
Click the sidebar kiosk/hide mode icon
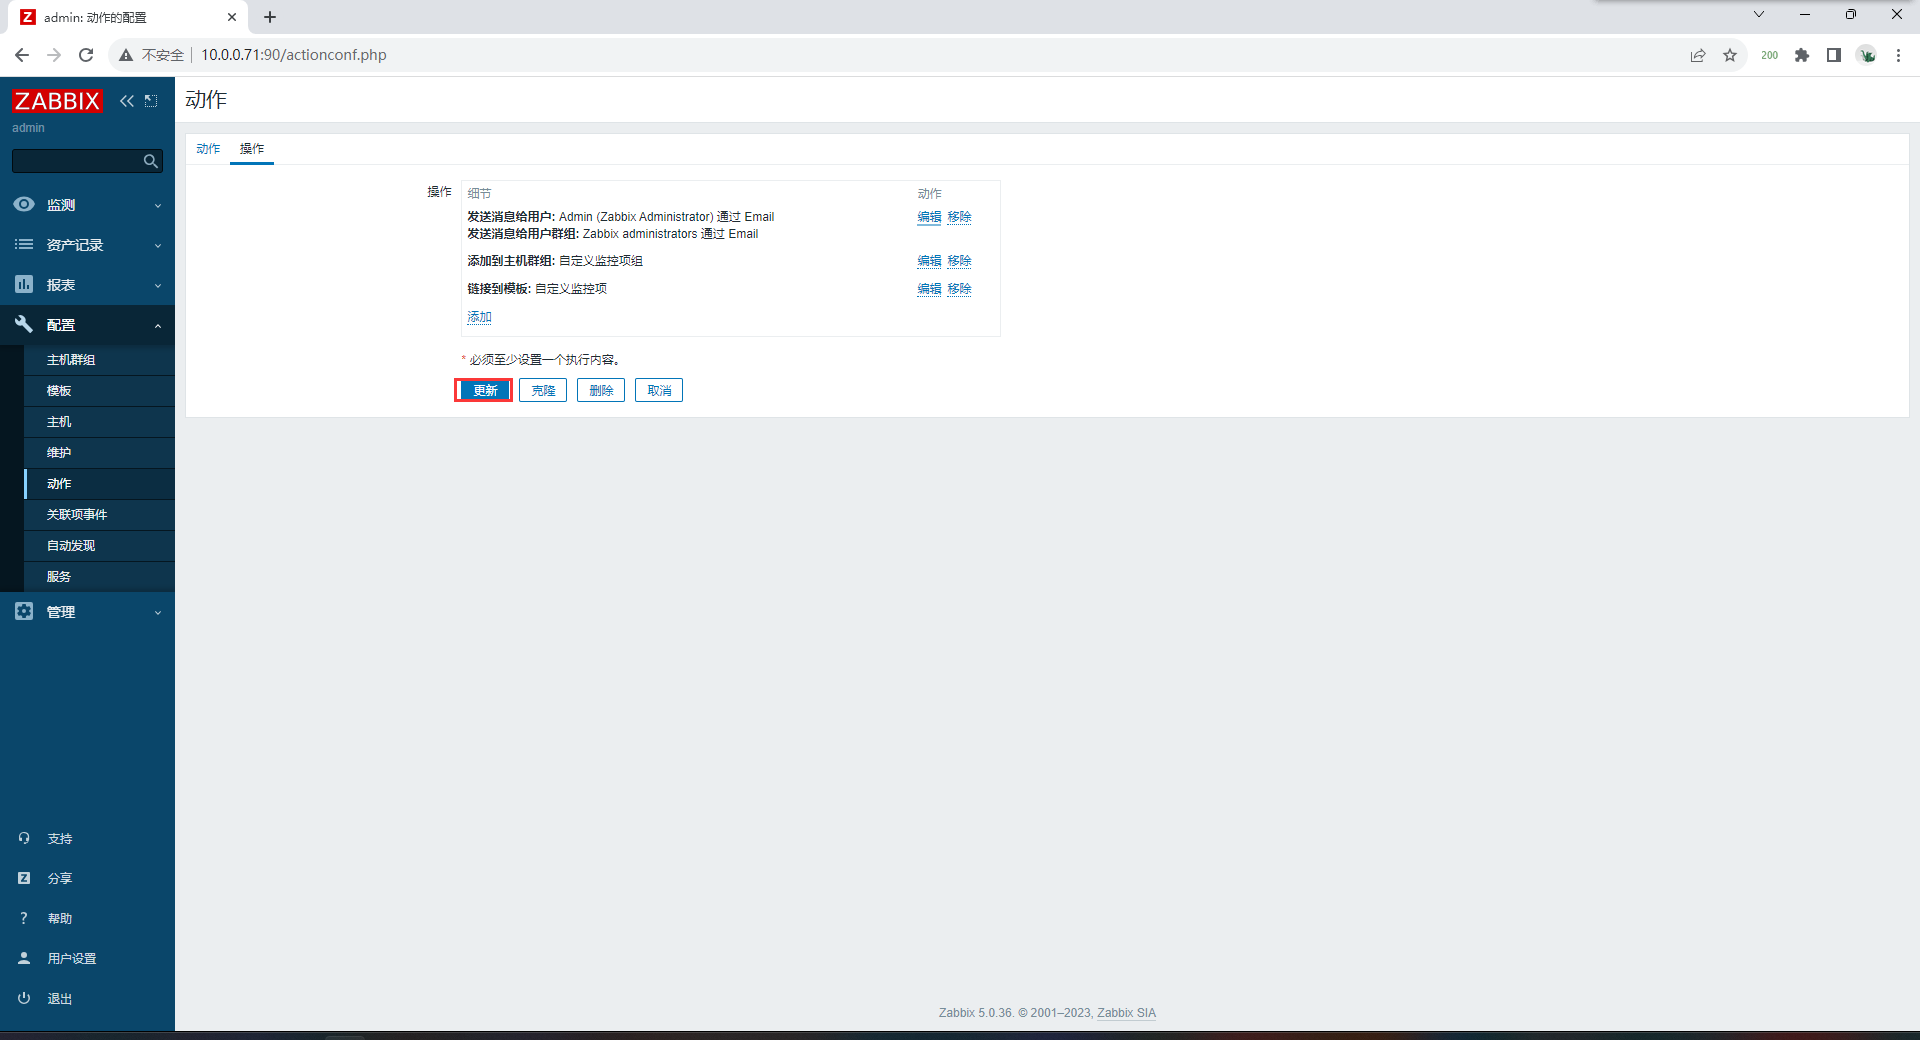[151, 101]
